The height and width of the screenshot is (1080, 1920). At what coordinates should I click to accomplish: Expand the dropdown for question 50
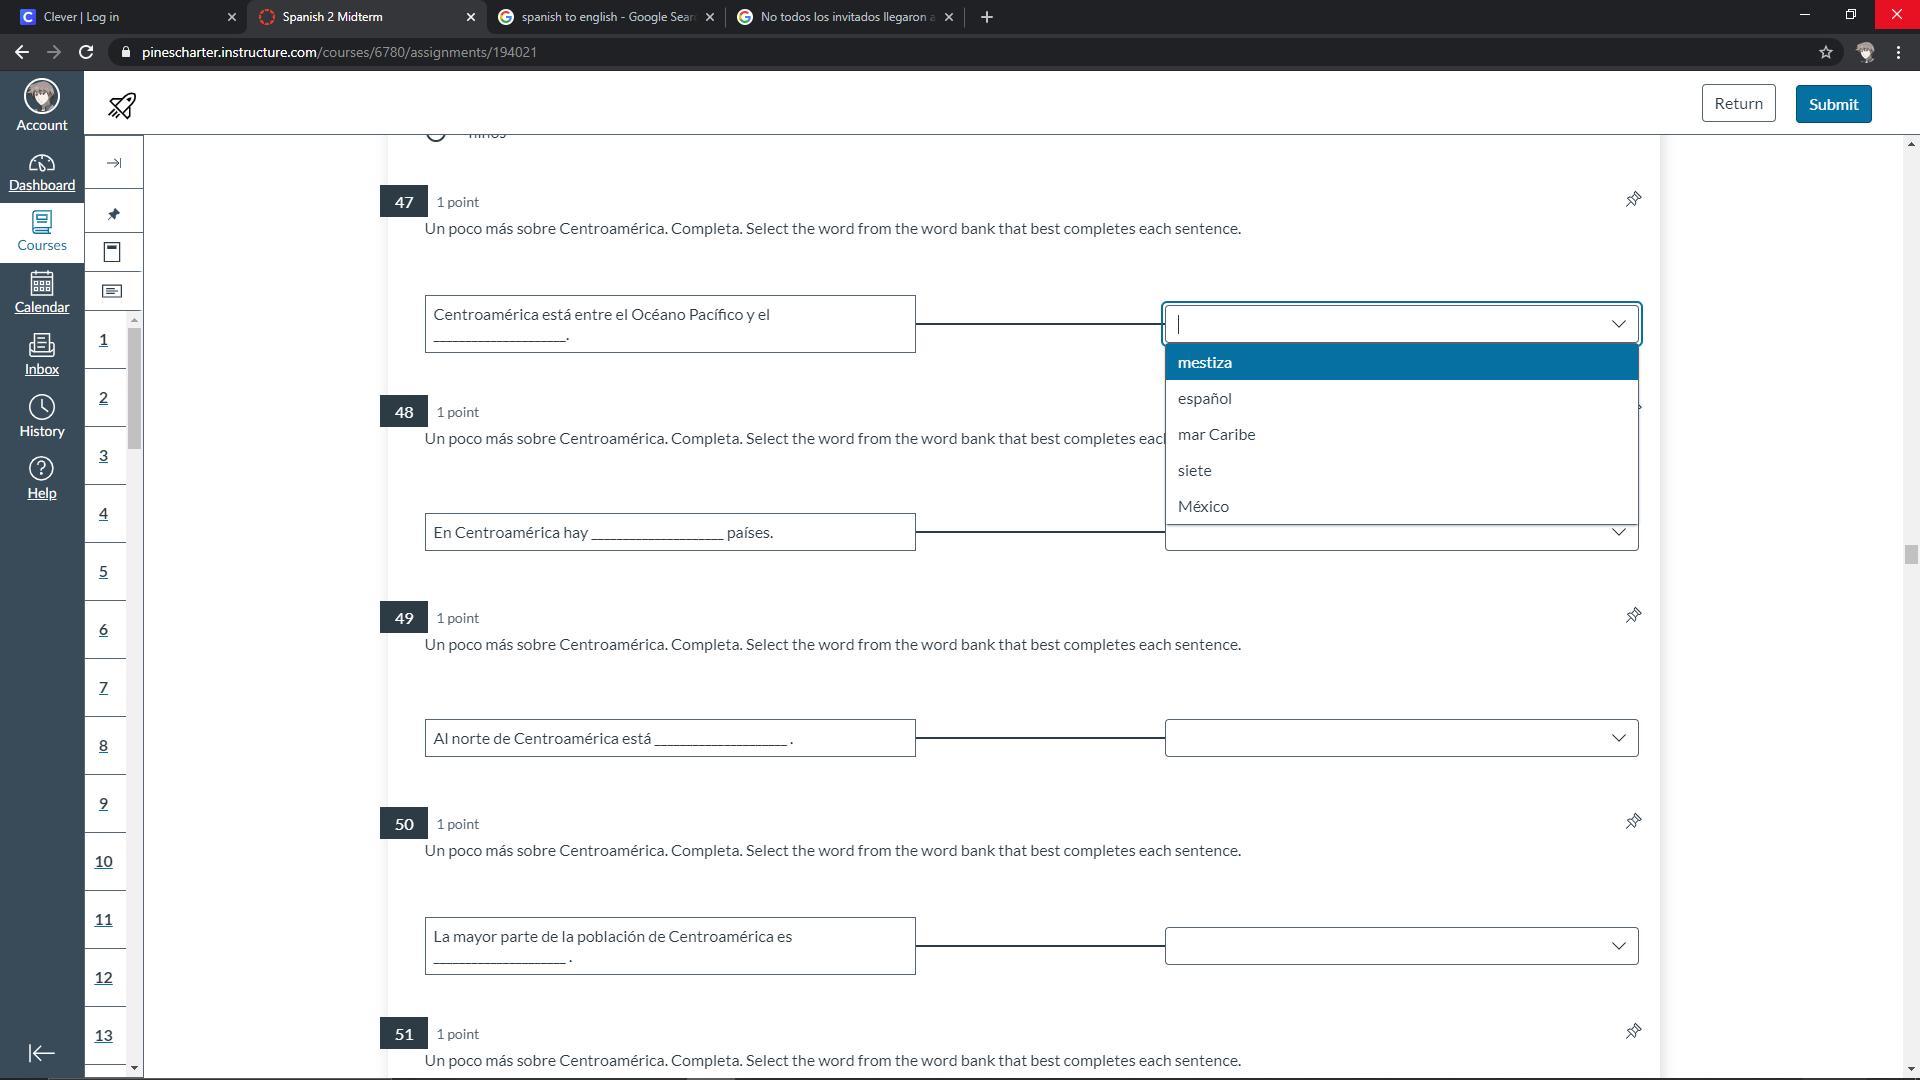[1400, 946]
